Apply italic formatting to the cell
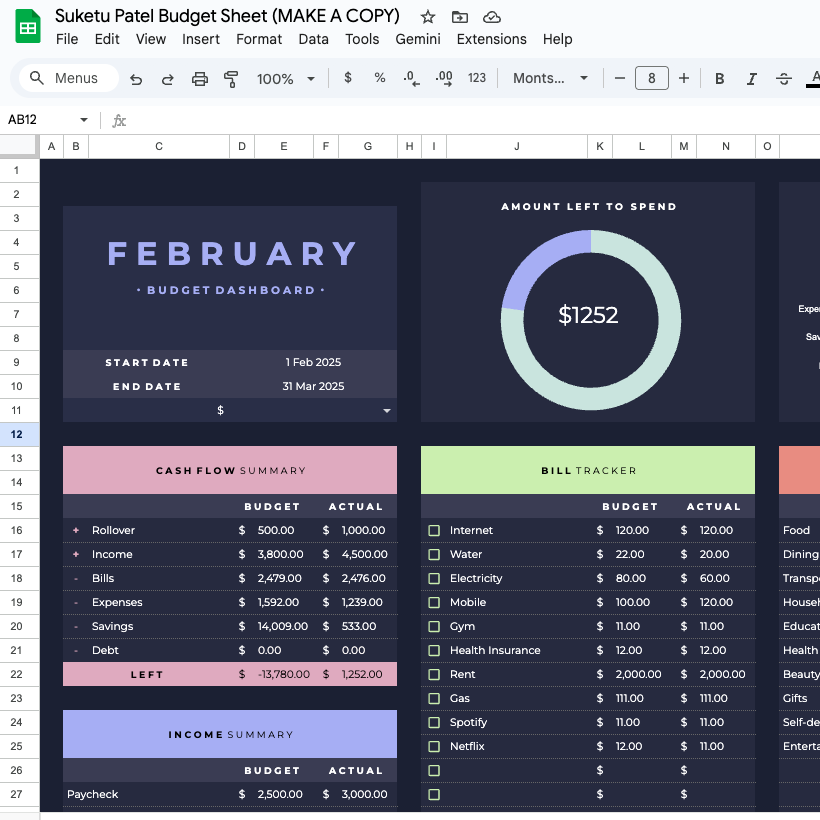 [751, 79]
